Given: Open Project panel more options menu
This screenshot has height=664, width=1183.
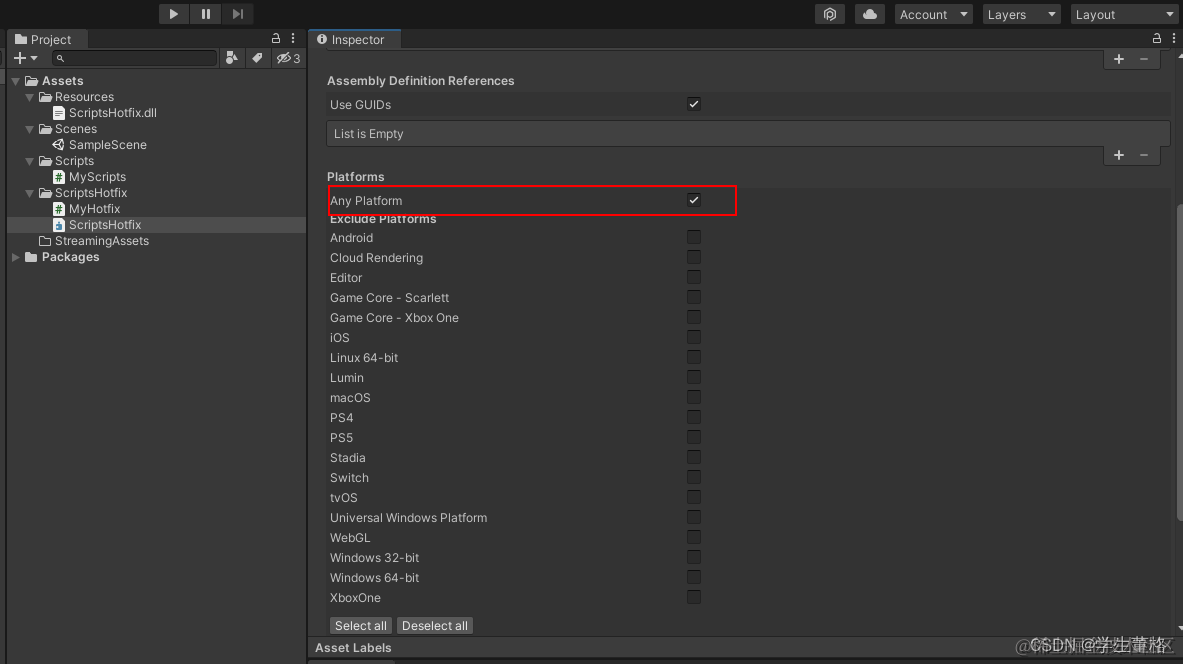Looking at the screenshot, I should pyautogui.click(x=293, y=38).
